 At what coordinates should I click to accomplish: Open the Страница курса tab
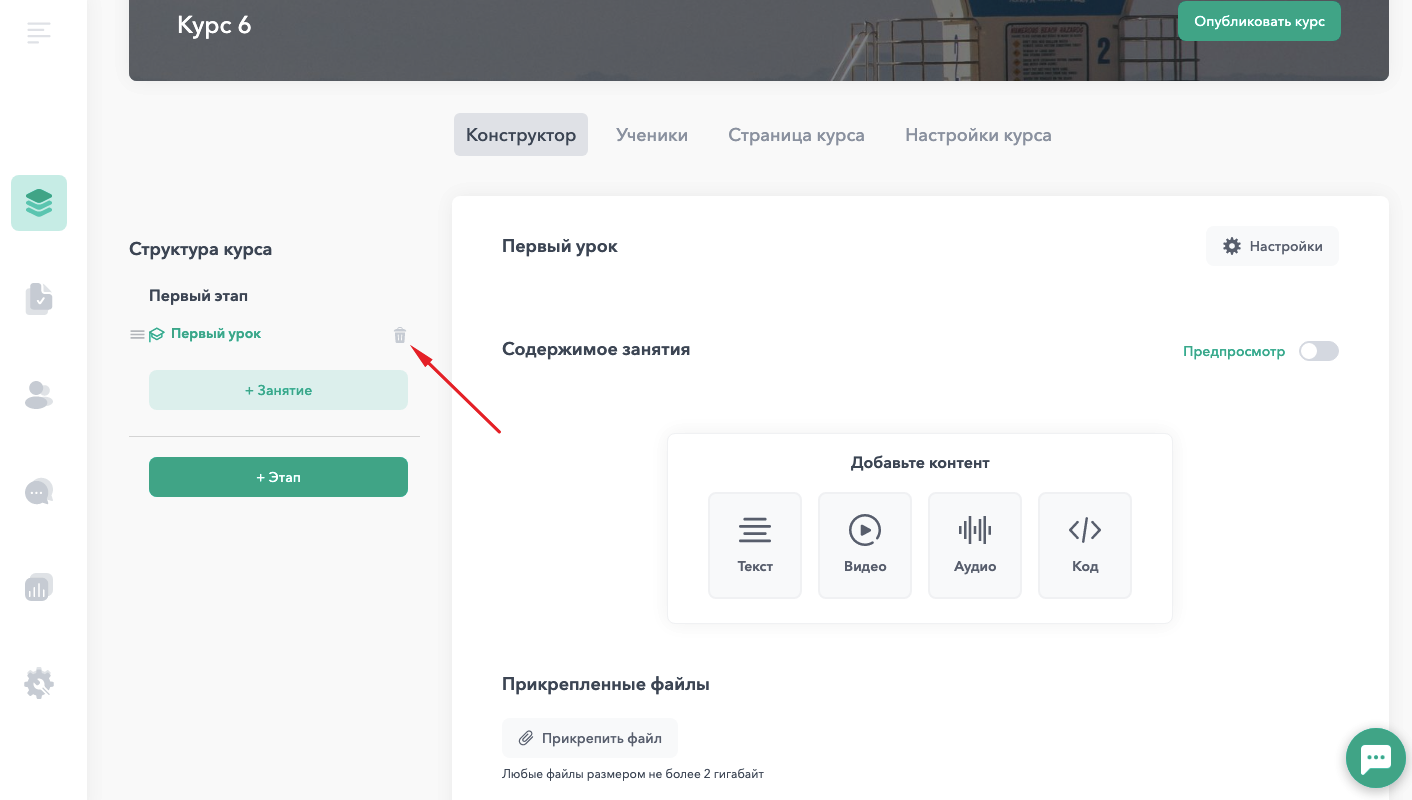coord(796,135)
